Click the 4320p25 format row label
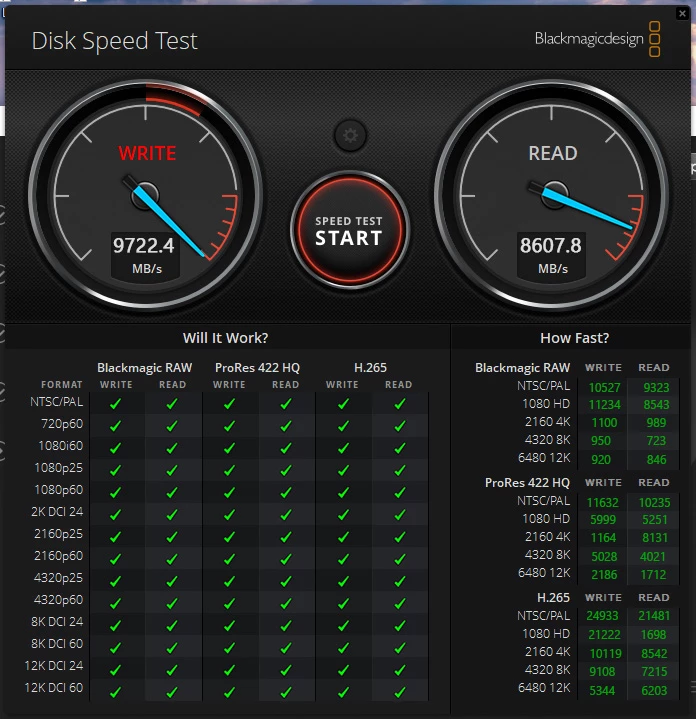696x719 pixels. pyautogui.click(x=58, y=577)
